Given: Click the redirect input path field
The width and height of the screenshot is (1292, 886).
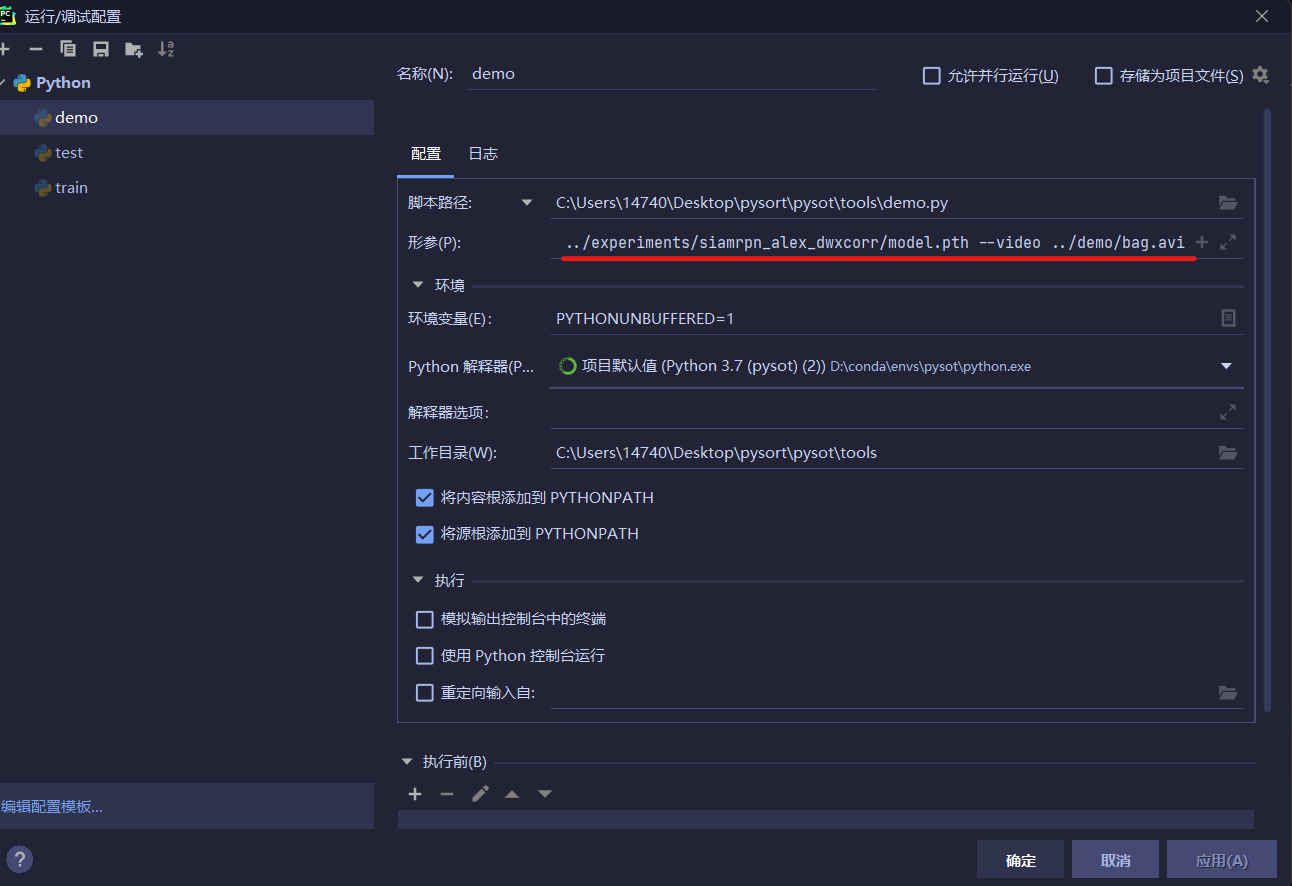Looking at the screenshot, I should [883, 692].
